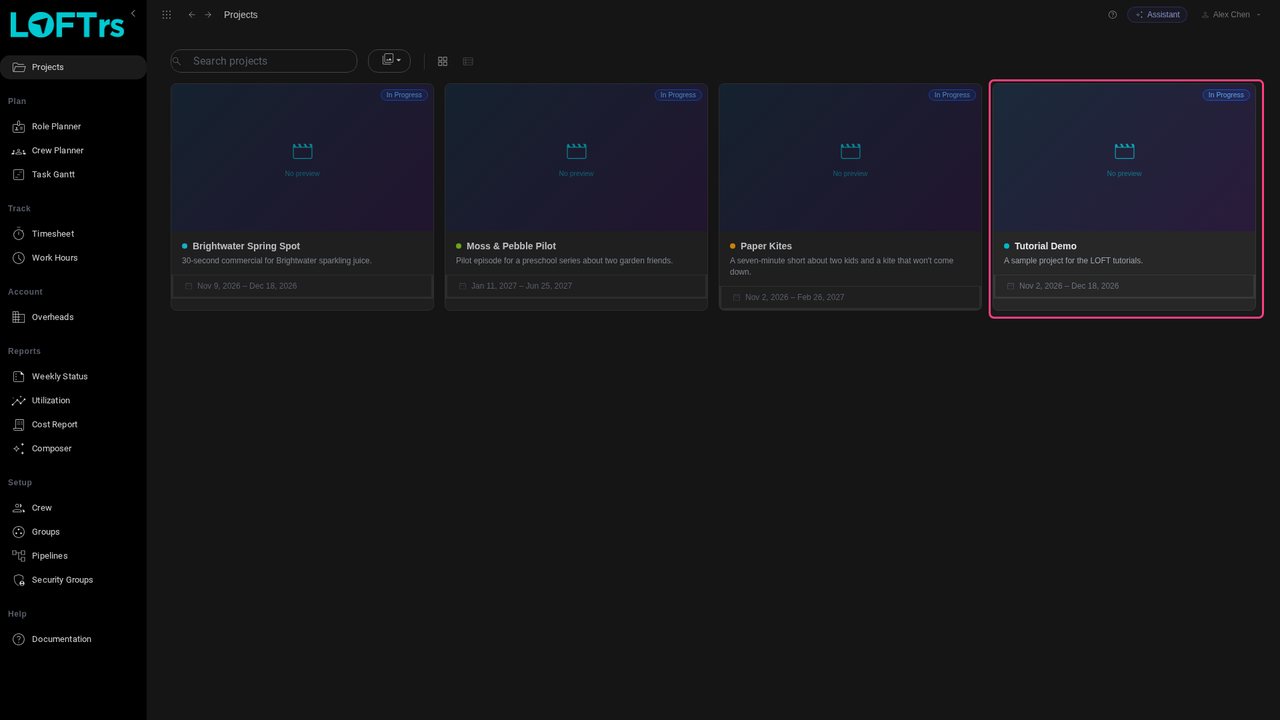This screenshot has width=1280, height=720.
Task: Open the app grid launcher icon
Action: [166, 15]
